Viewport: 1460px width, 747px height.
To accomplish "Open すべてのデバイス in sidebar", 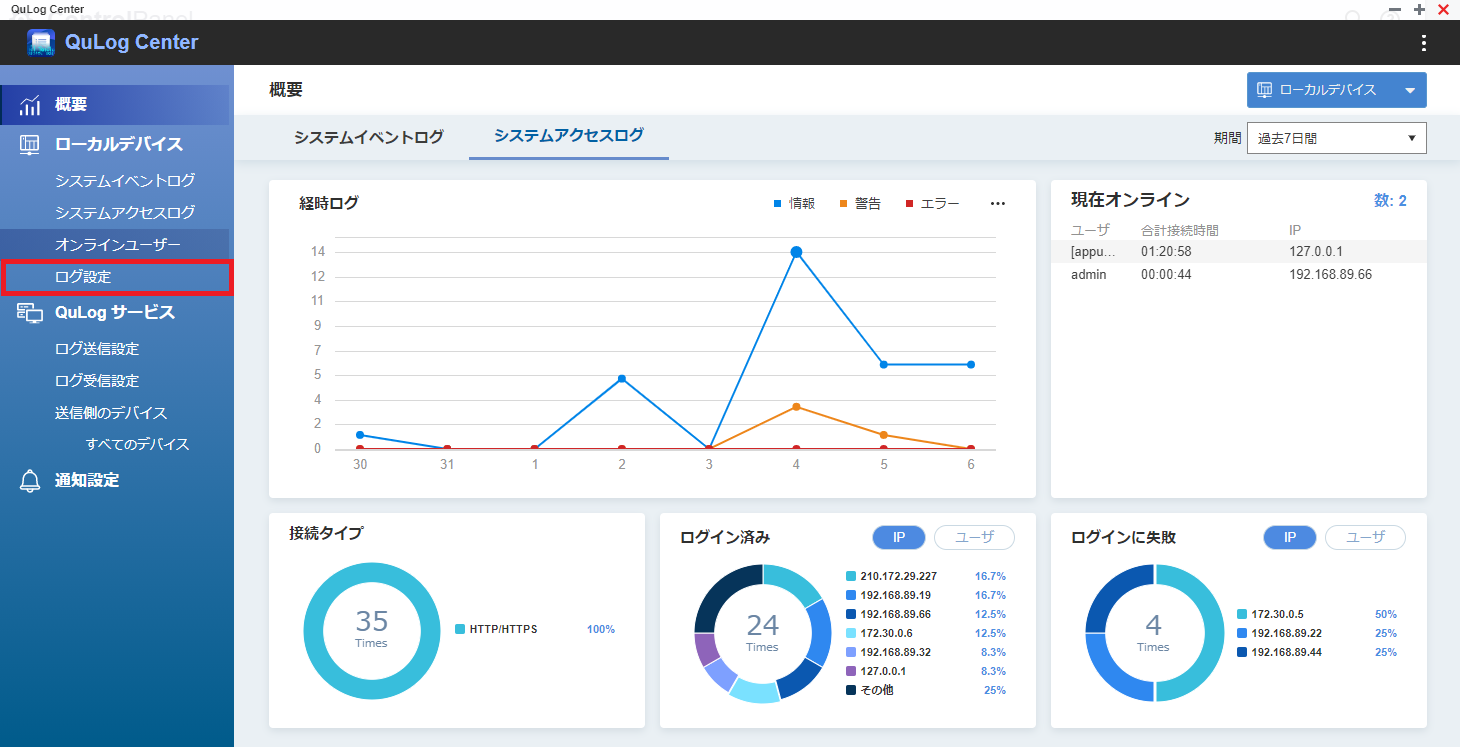I will coord(137,445).
